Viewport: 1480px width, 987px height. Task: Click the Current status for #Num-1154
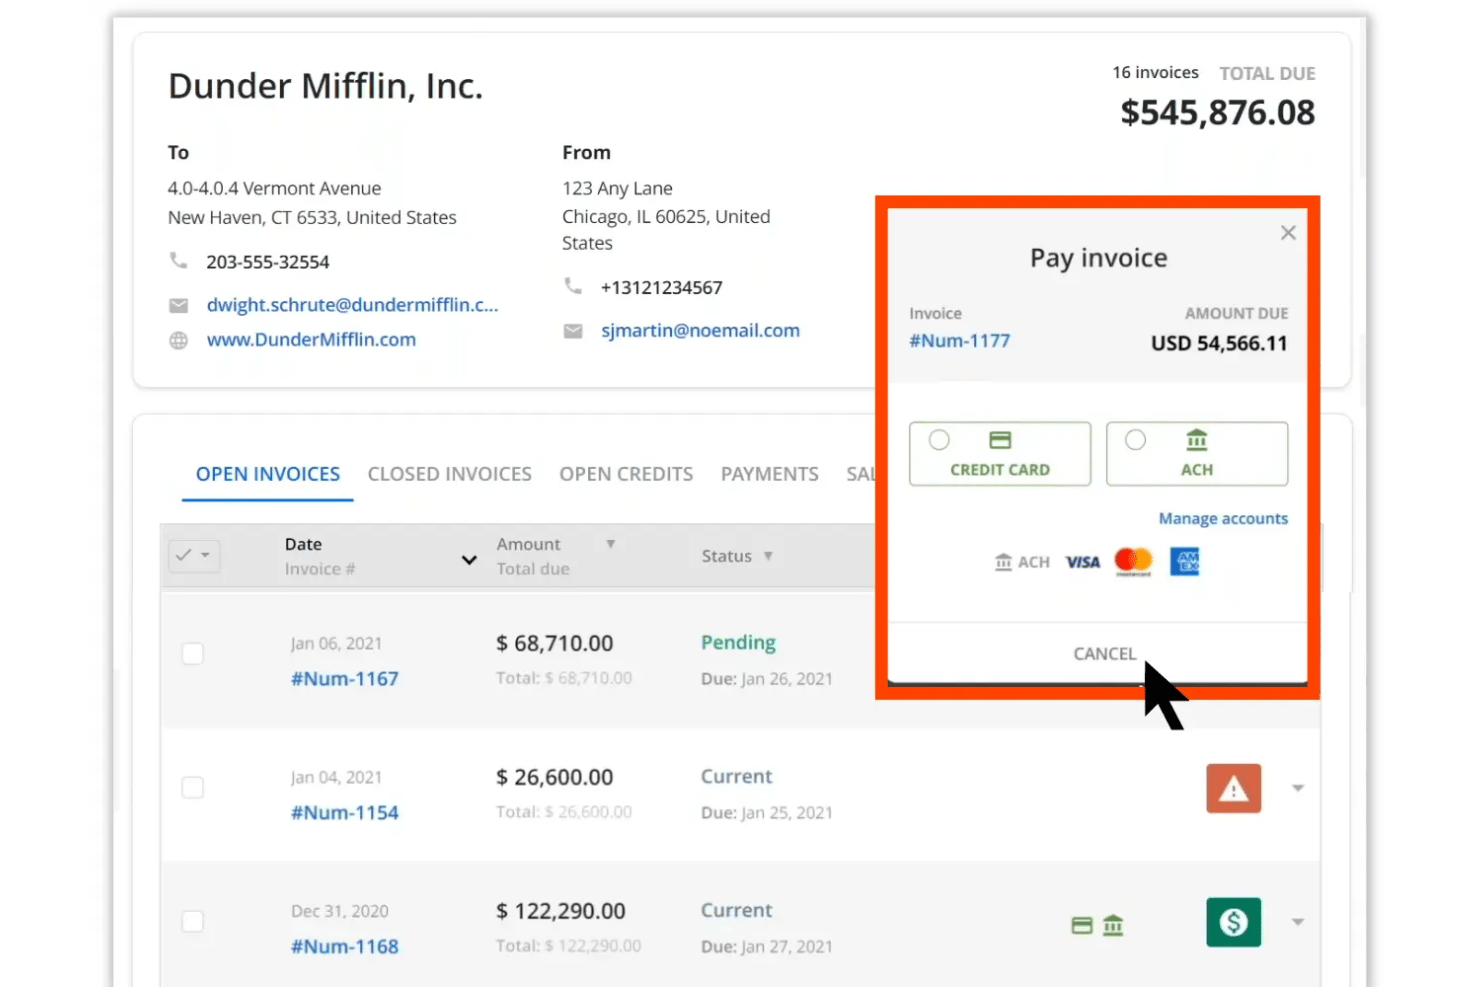(736, 777)
